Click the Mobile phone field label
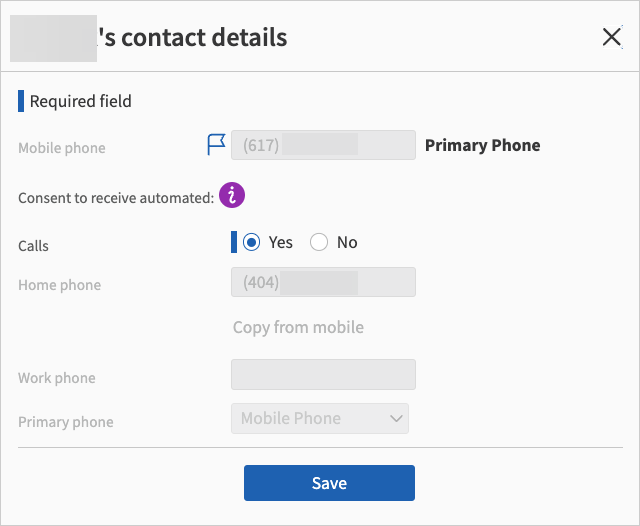The width and height of the screenshot is (640, 526). [x=62, y=148]
